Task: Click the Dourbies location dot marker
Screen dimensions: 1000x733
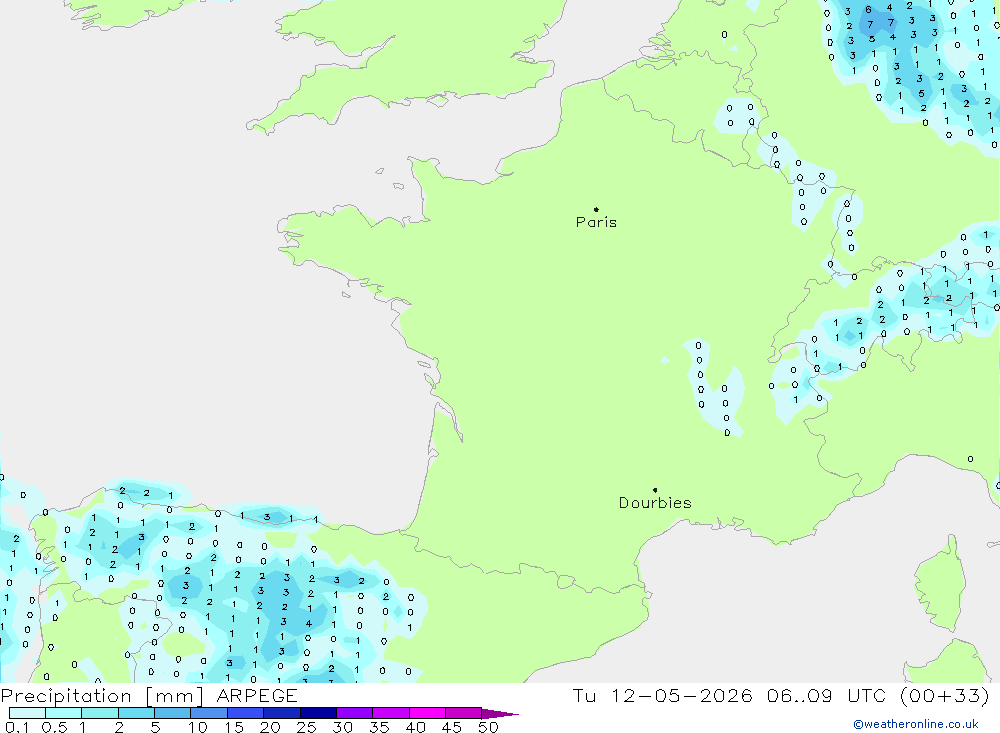Action: pos(655,490)
